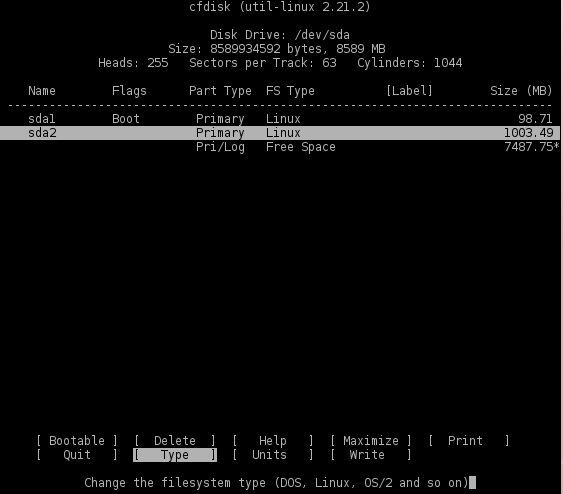Activate the highlighted Type option
Image resolution: width=563 pixels, height=494 pixels.
point(175,455)
